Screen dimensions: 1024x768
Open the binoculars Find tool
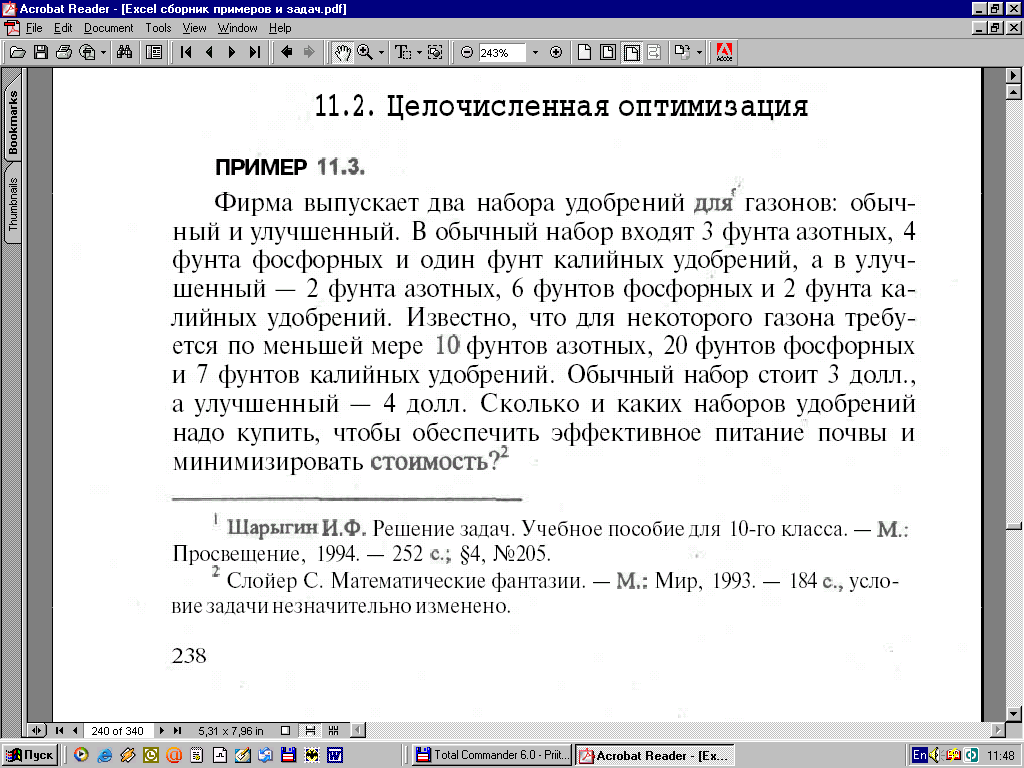[x=124, y=52]
